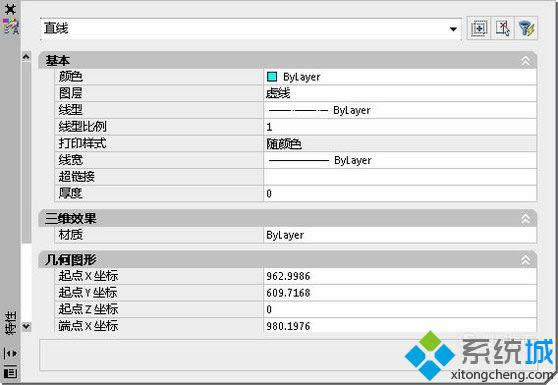Select the 线型 property label
The width and height of the screenshot is (558, 385).
(70, 110)
